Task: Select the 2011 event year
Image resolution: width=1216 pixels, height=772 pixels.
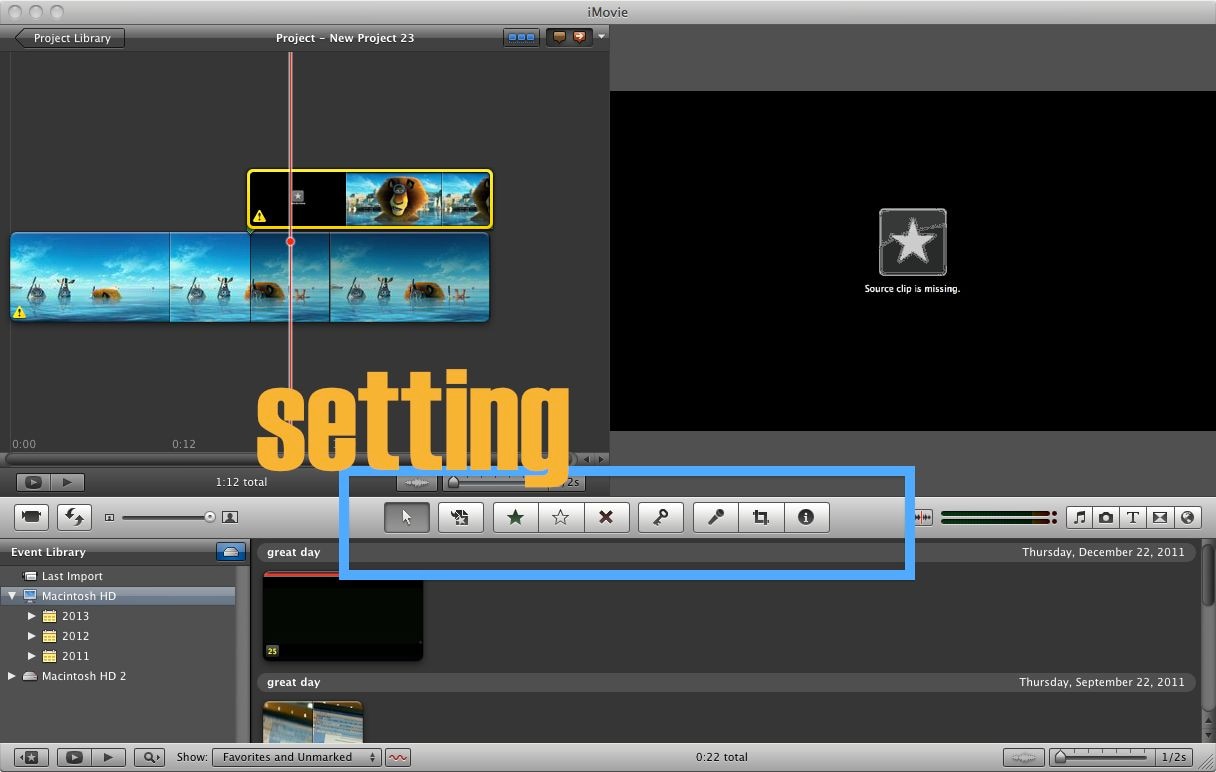Action: 75,656
